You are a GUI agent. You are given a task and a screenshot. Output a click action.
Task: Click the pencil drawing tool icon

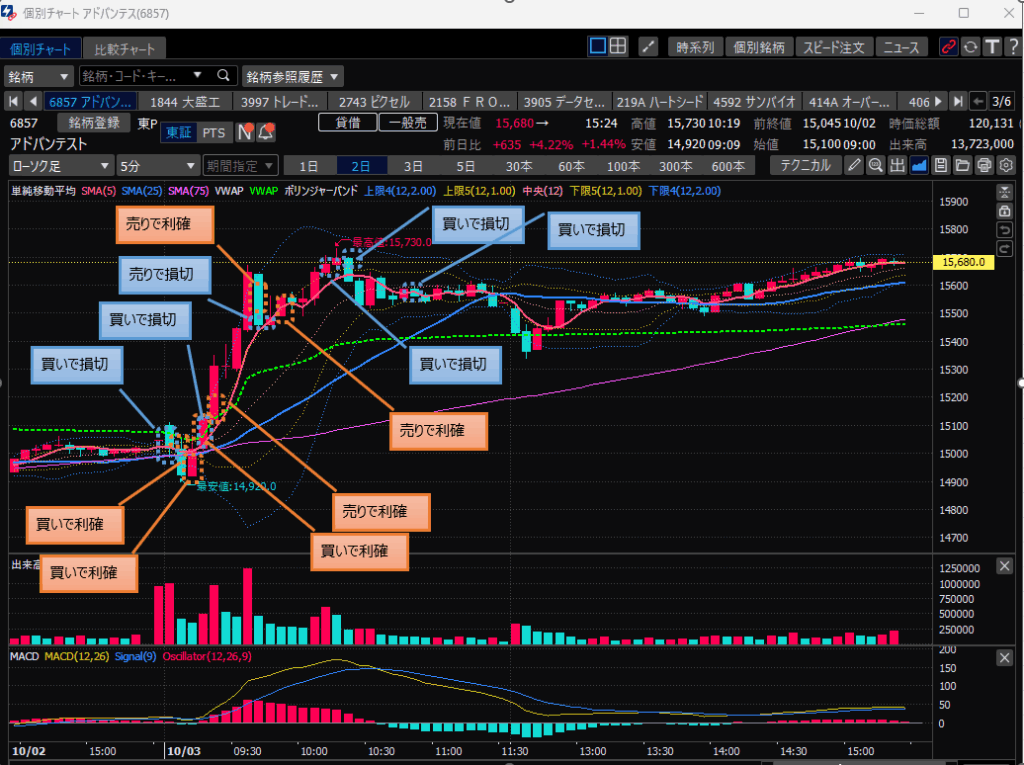pos(855,166)
